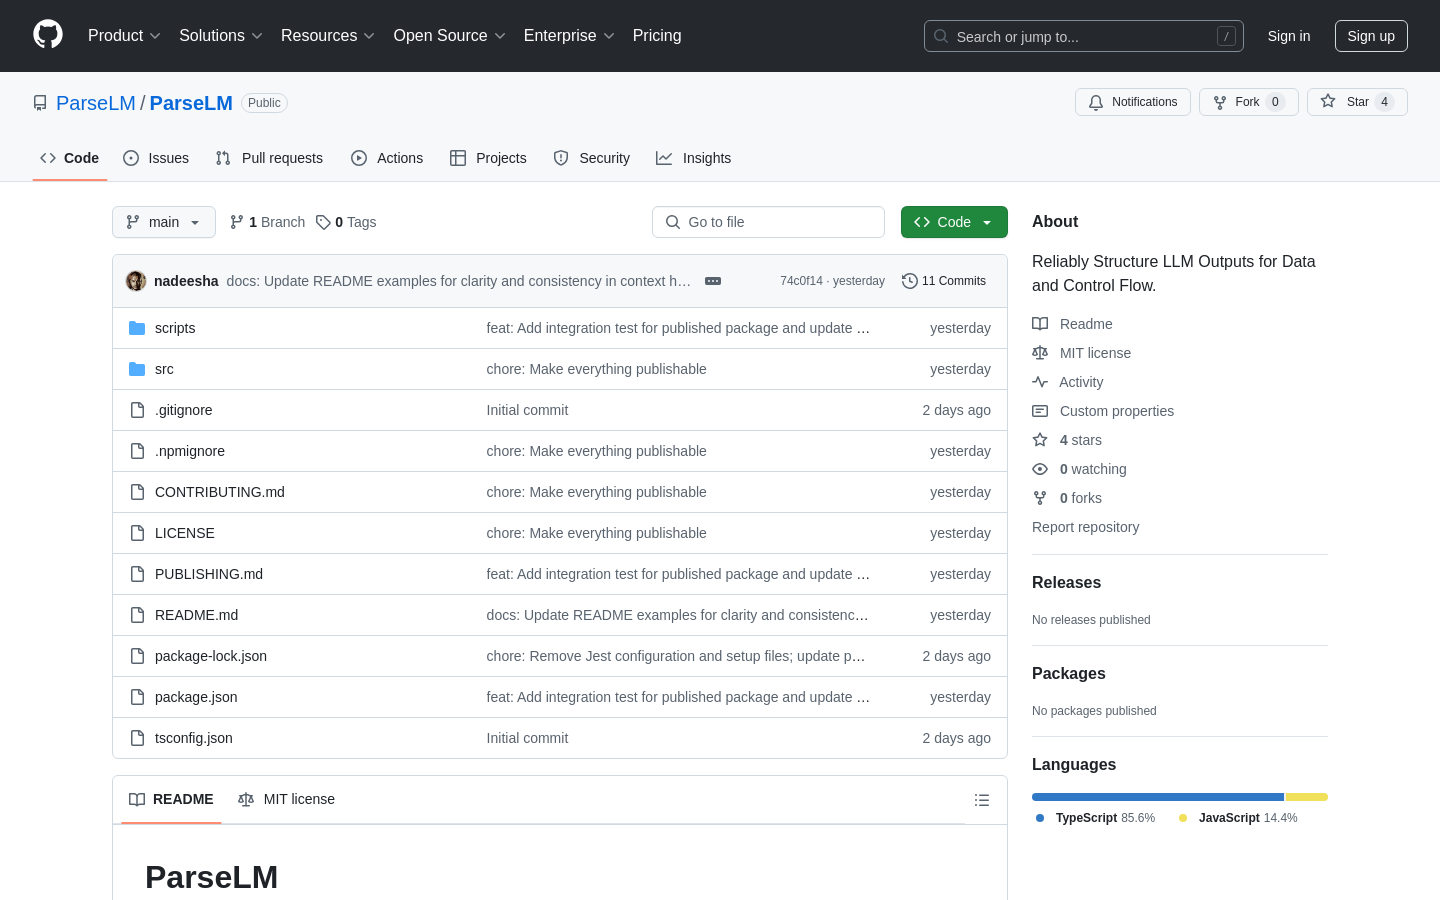Select the README tab in file panel
Screen dimensions: 1440x900
(x=171, y=799)
